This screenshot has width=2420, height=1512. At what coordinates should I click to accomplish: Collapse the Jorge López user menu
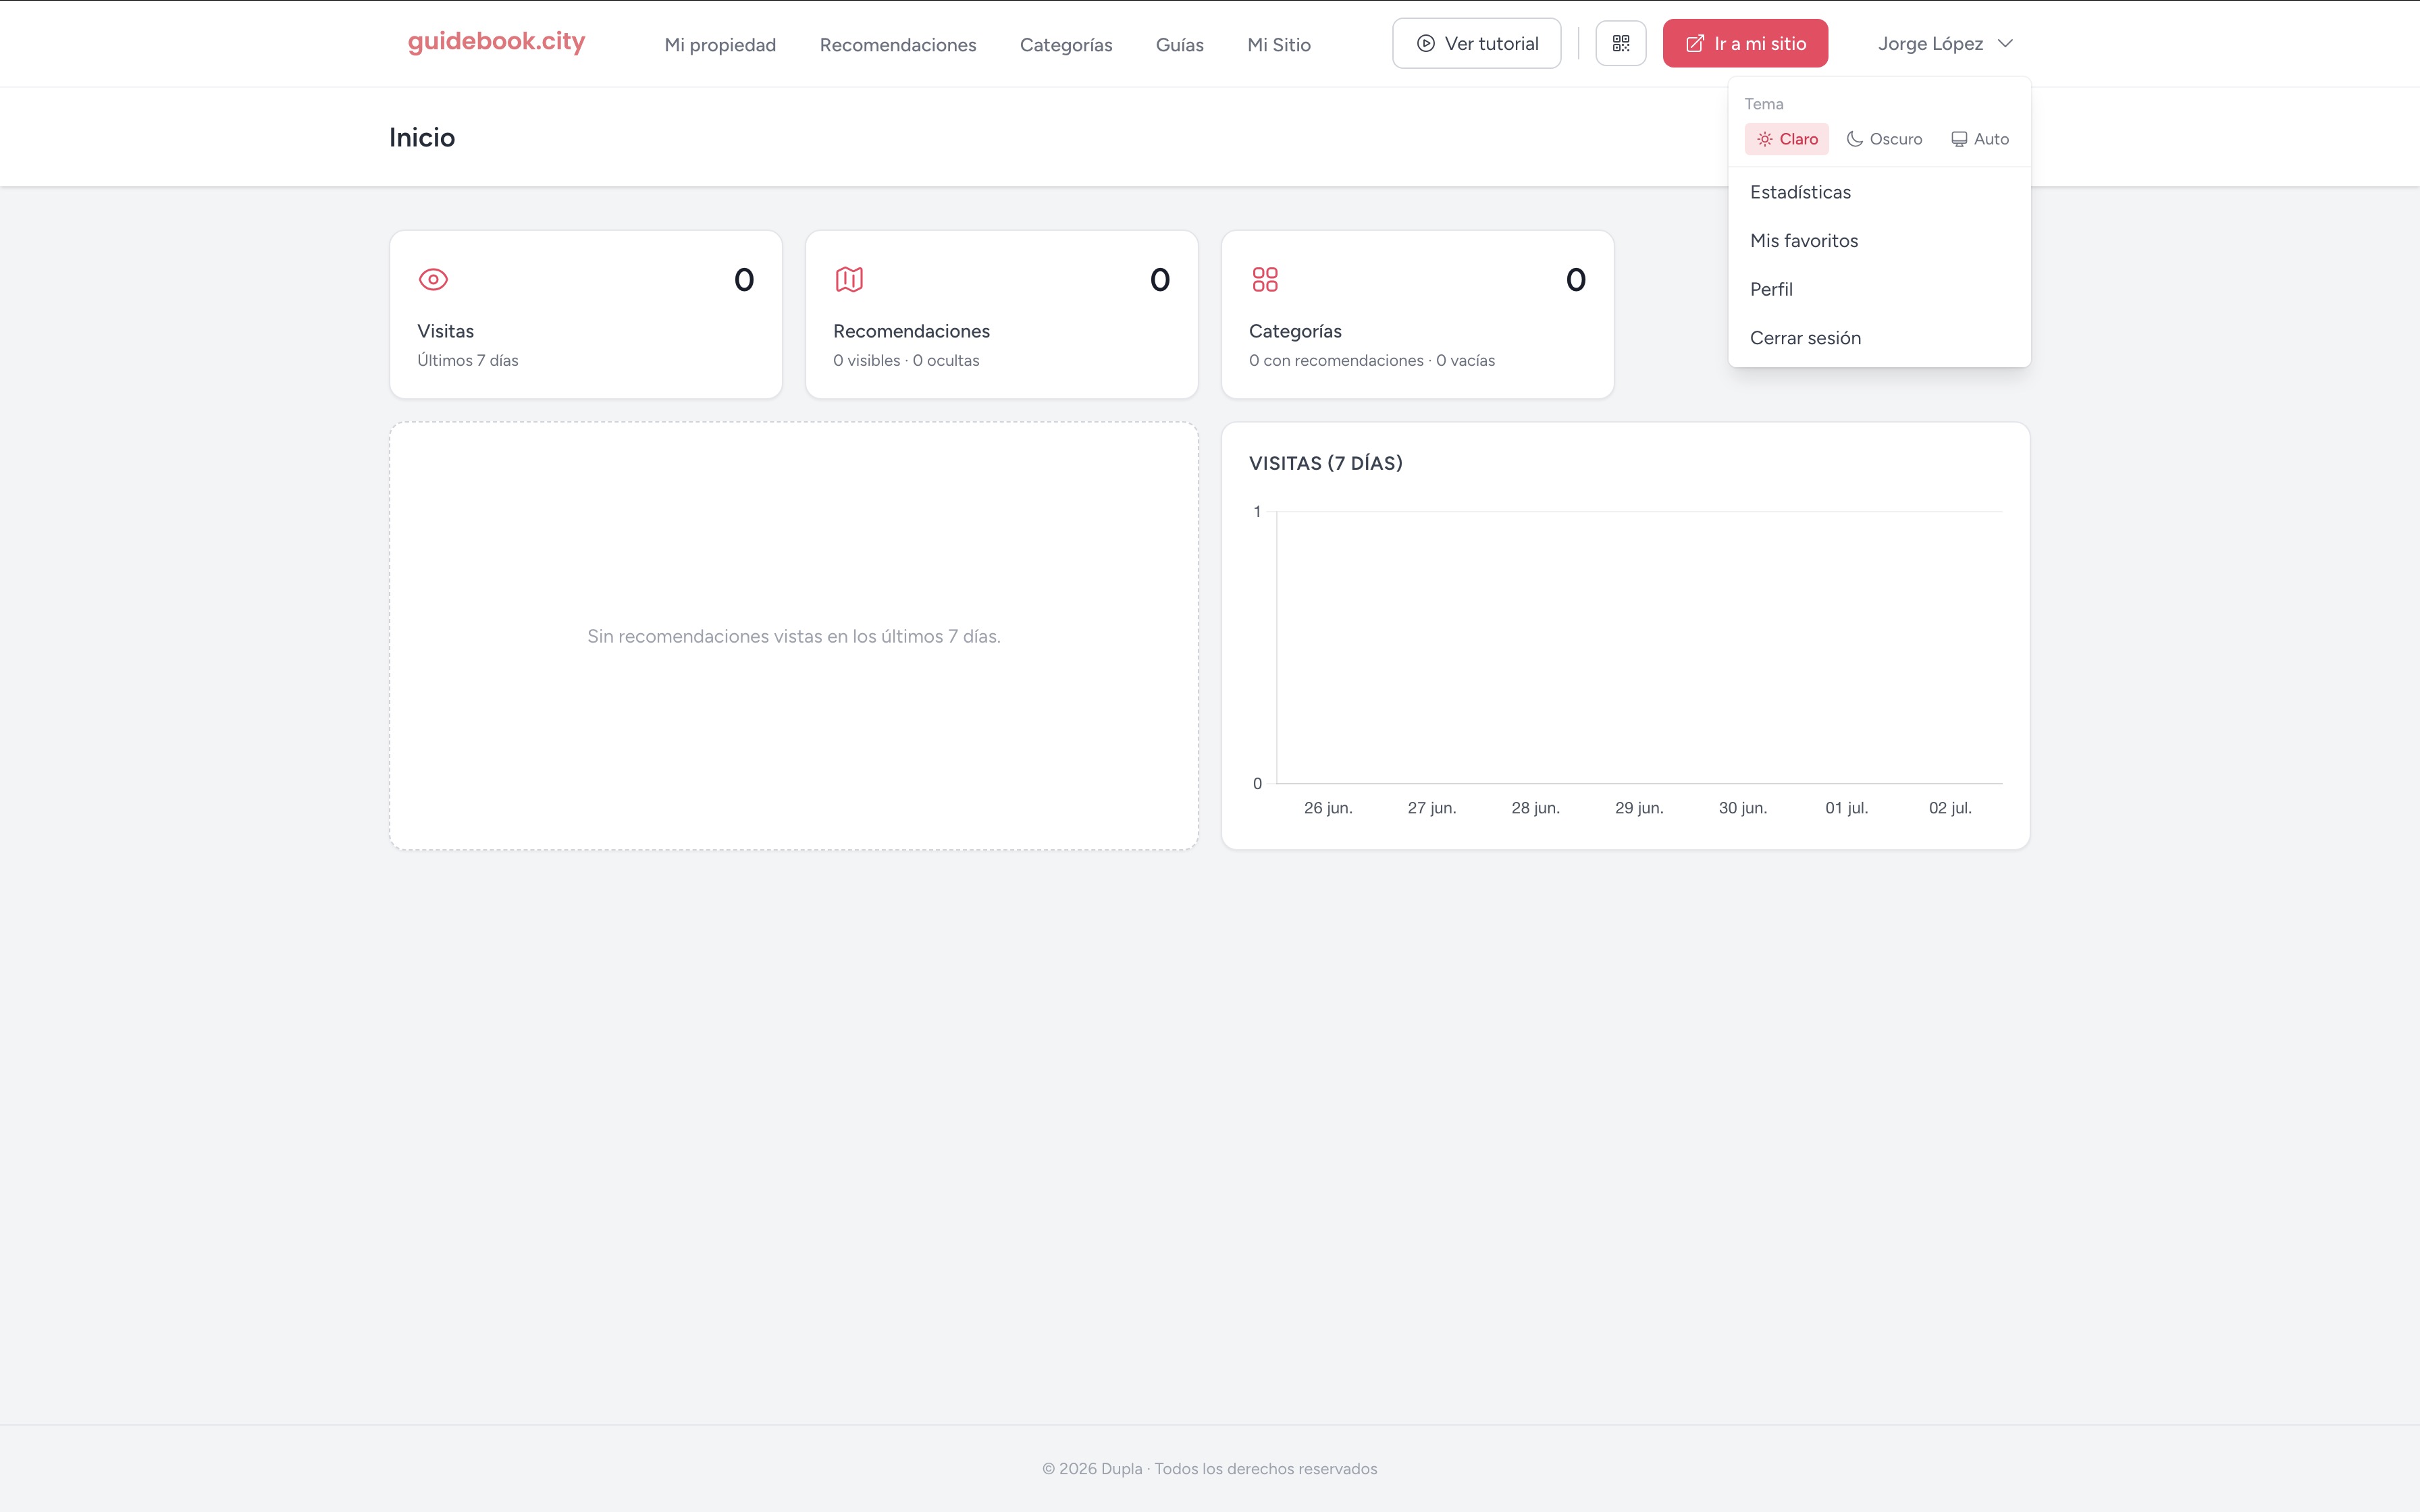1945,43
